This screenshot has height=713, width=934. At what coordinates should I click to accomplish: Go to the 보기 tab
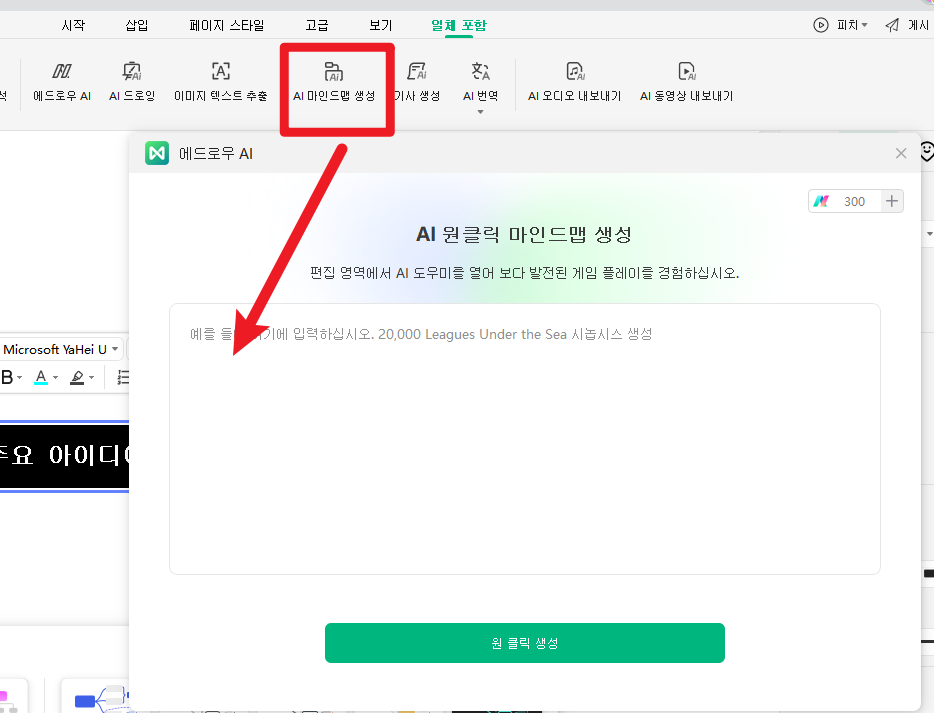380,25
